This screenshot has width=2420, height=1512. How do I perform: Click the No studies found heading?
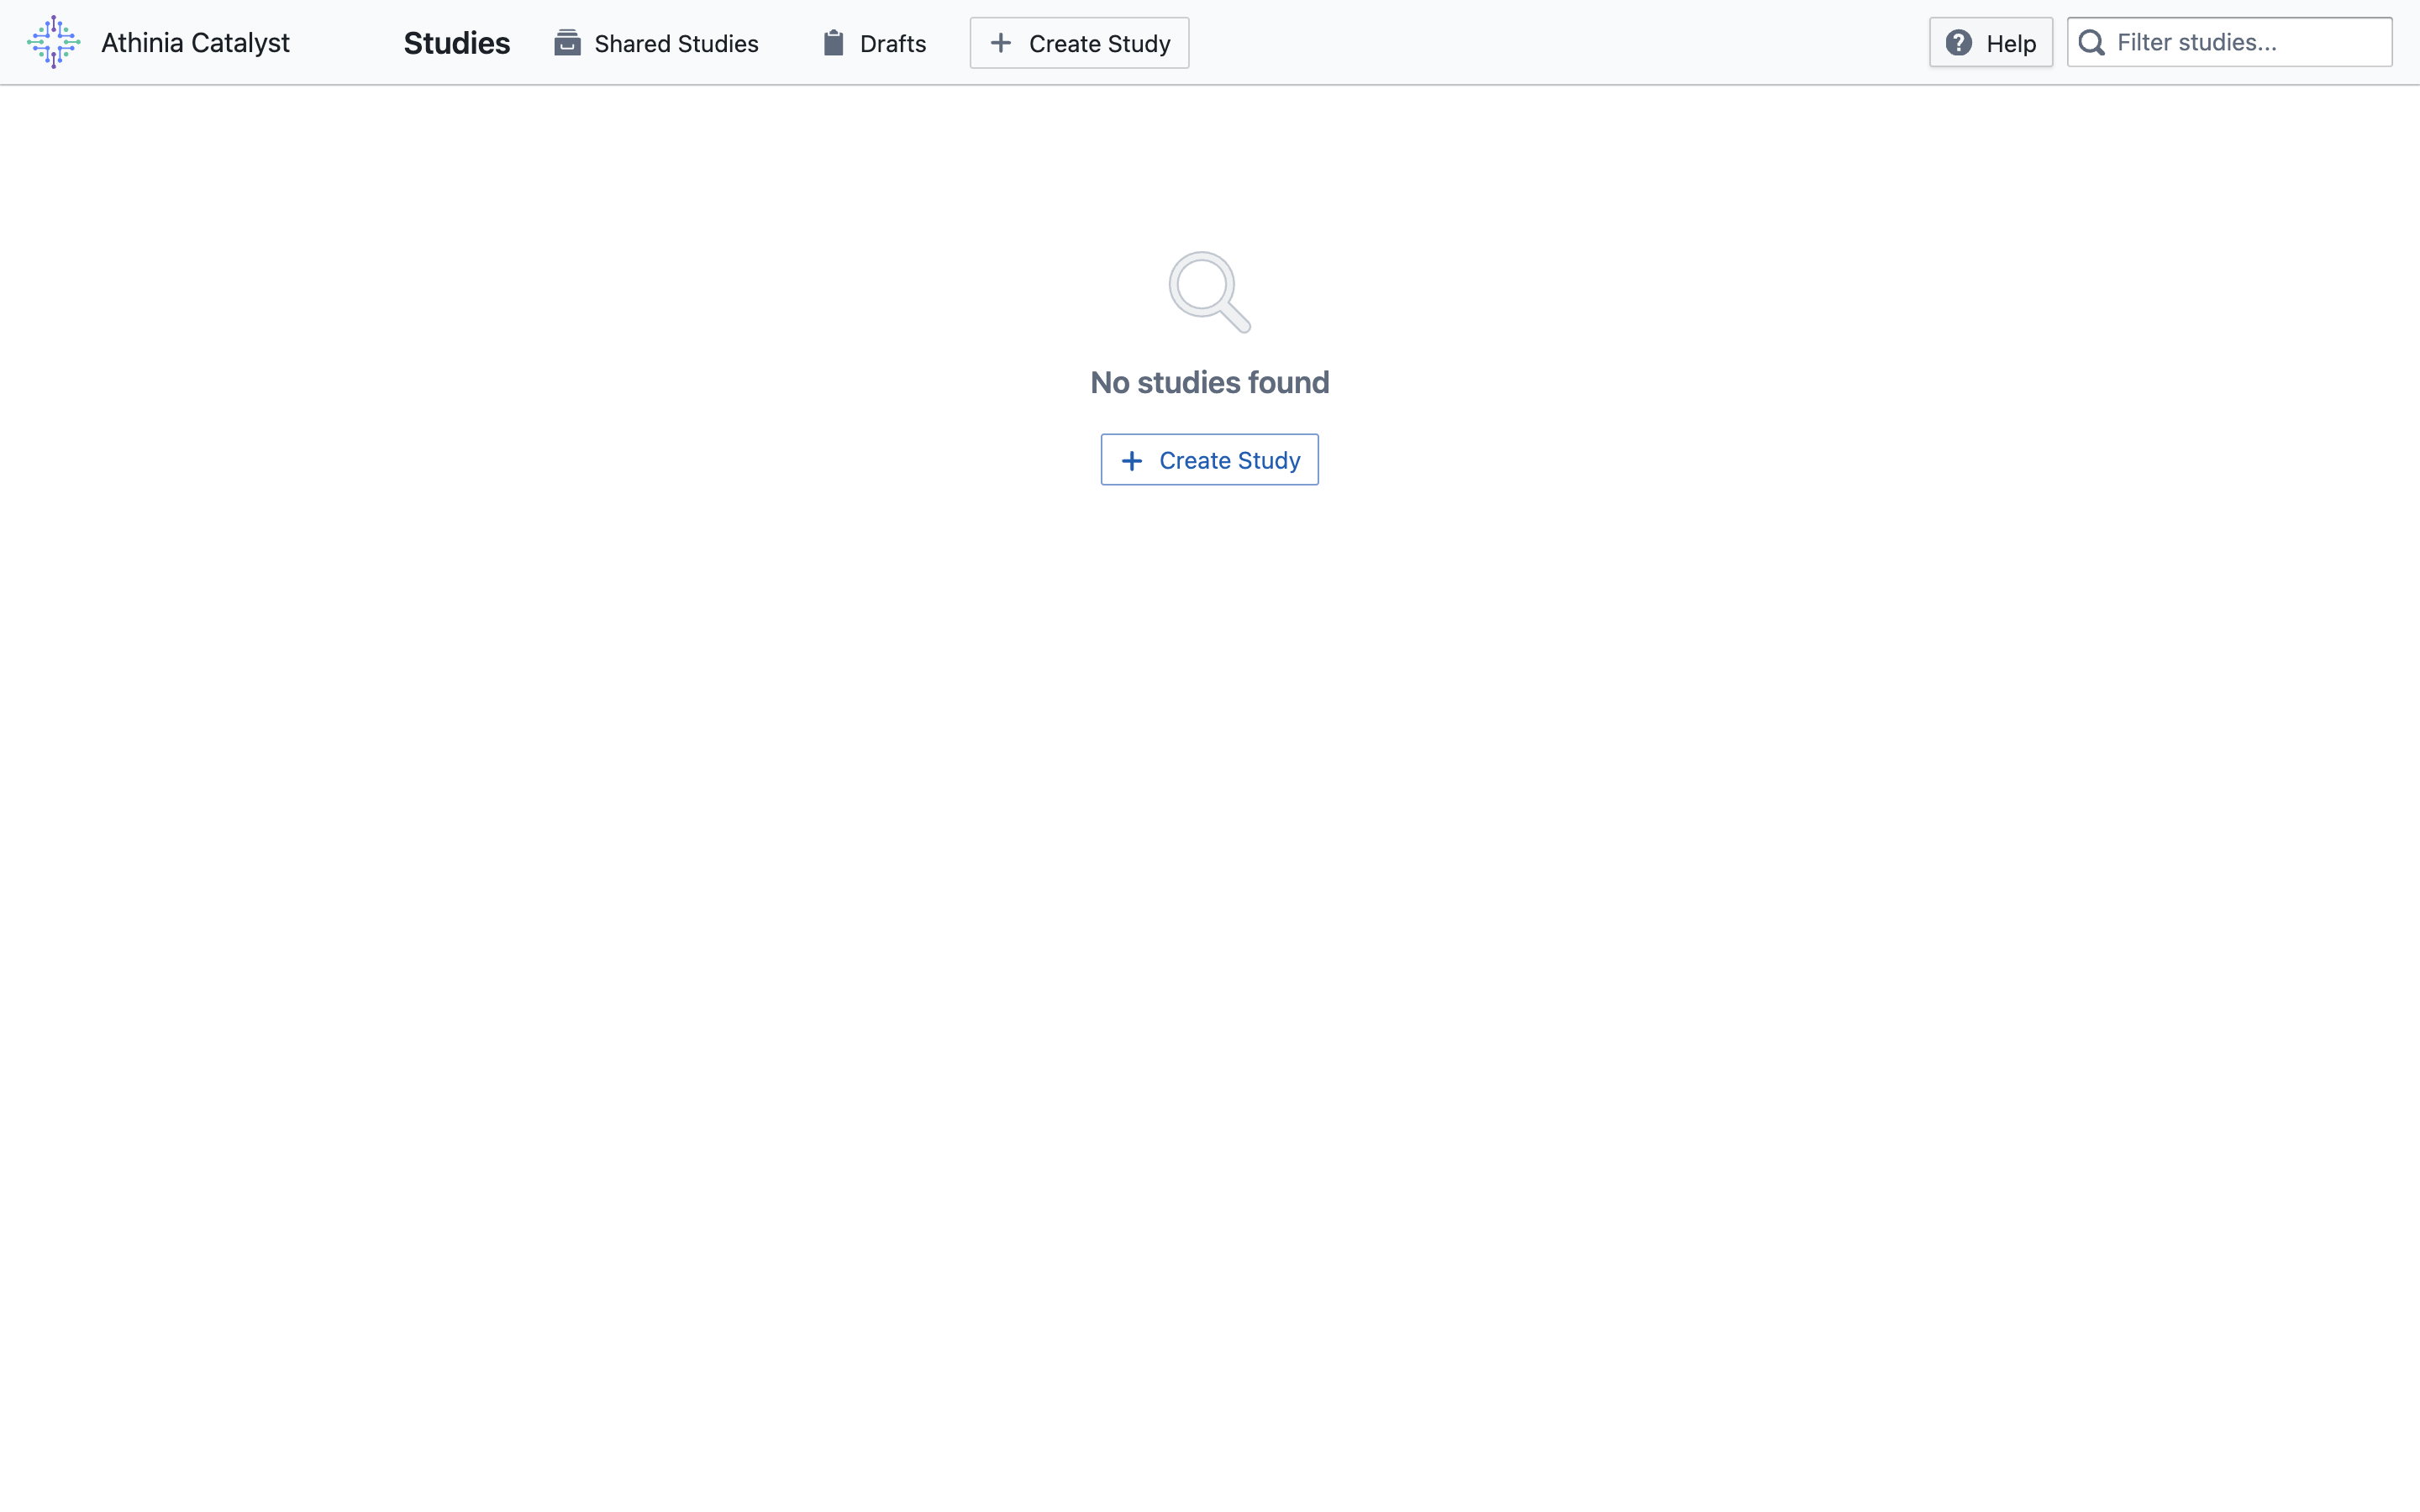pos(1209,382)
